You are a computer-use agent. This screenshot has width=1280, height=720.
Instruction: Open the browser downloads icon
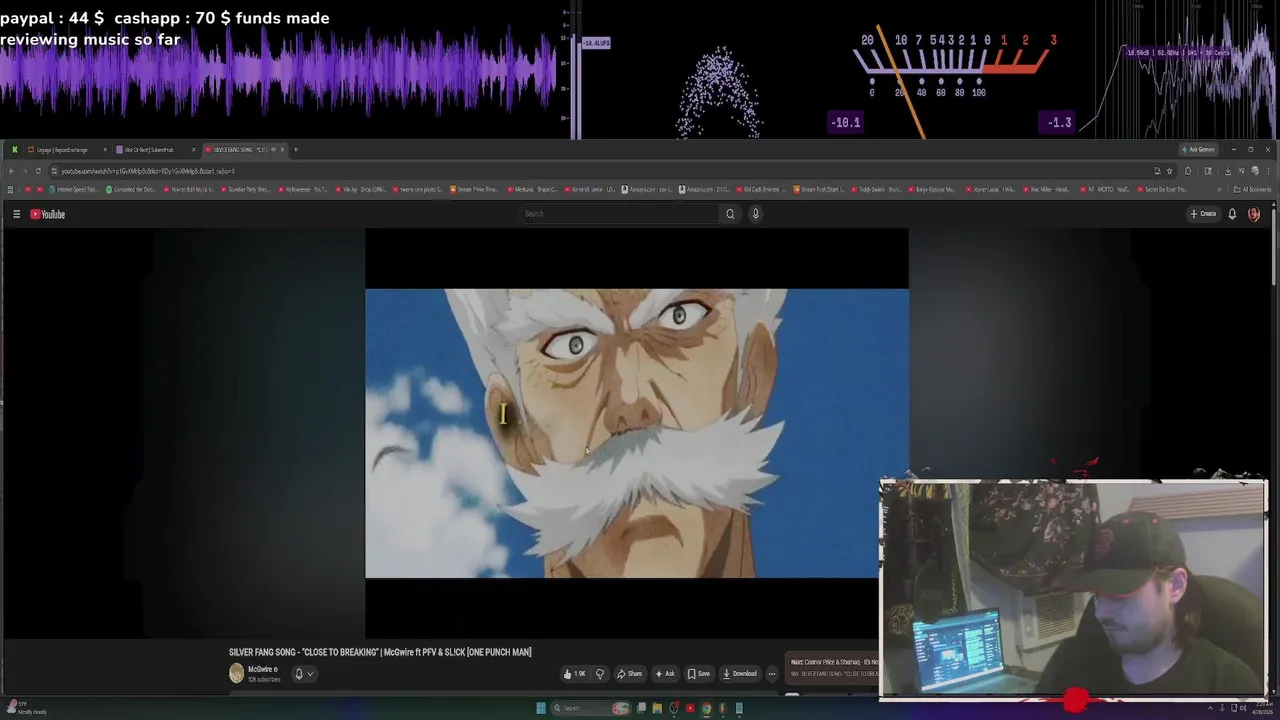[1228, 171]
